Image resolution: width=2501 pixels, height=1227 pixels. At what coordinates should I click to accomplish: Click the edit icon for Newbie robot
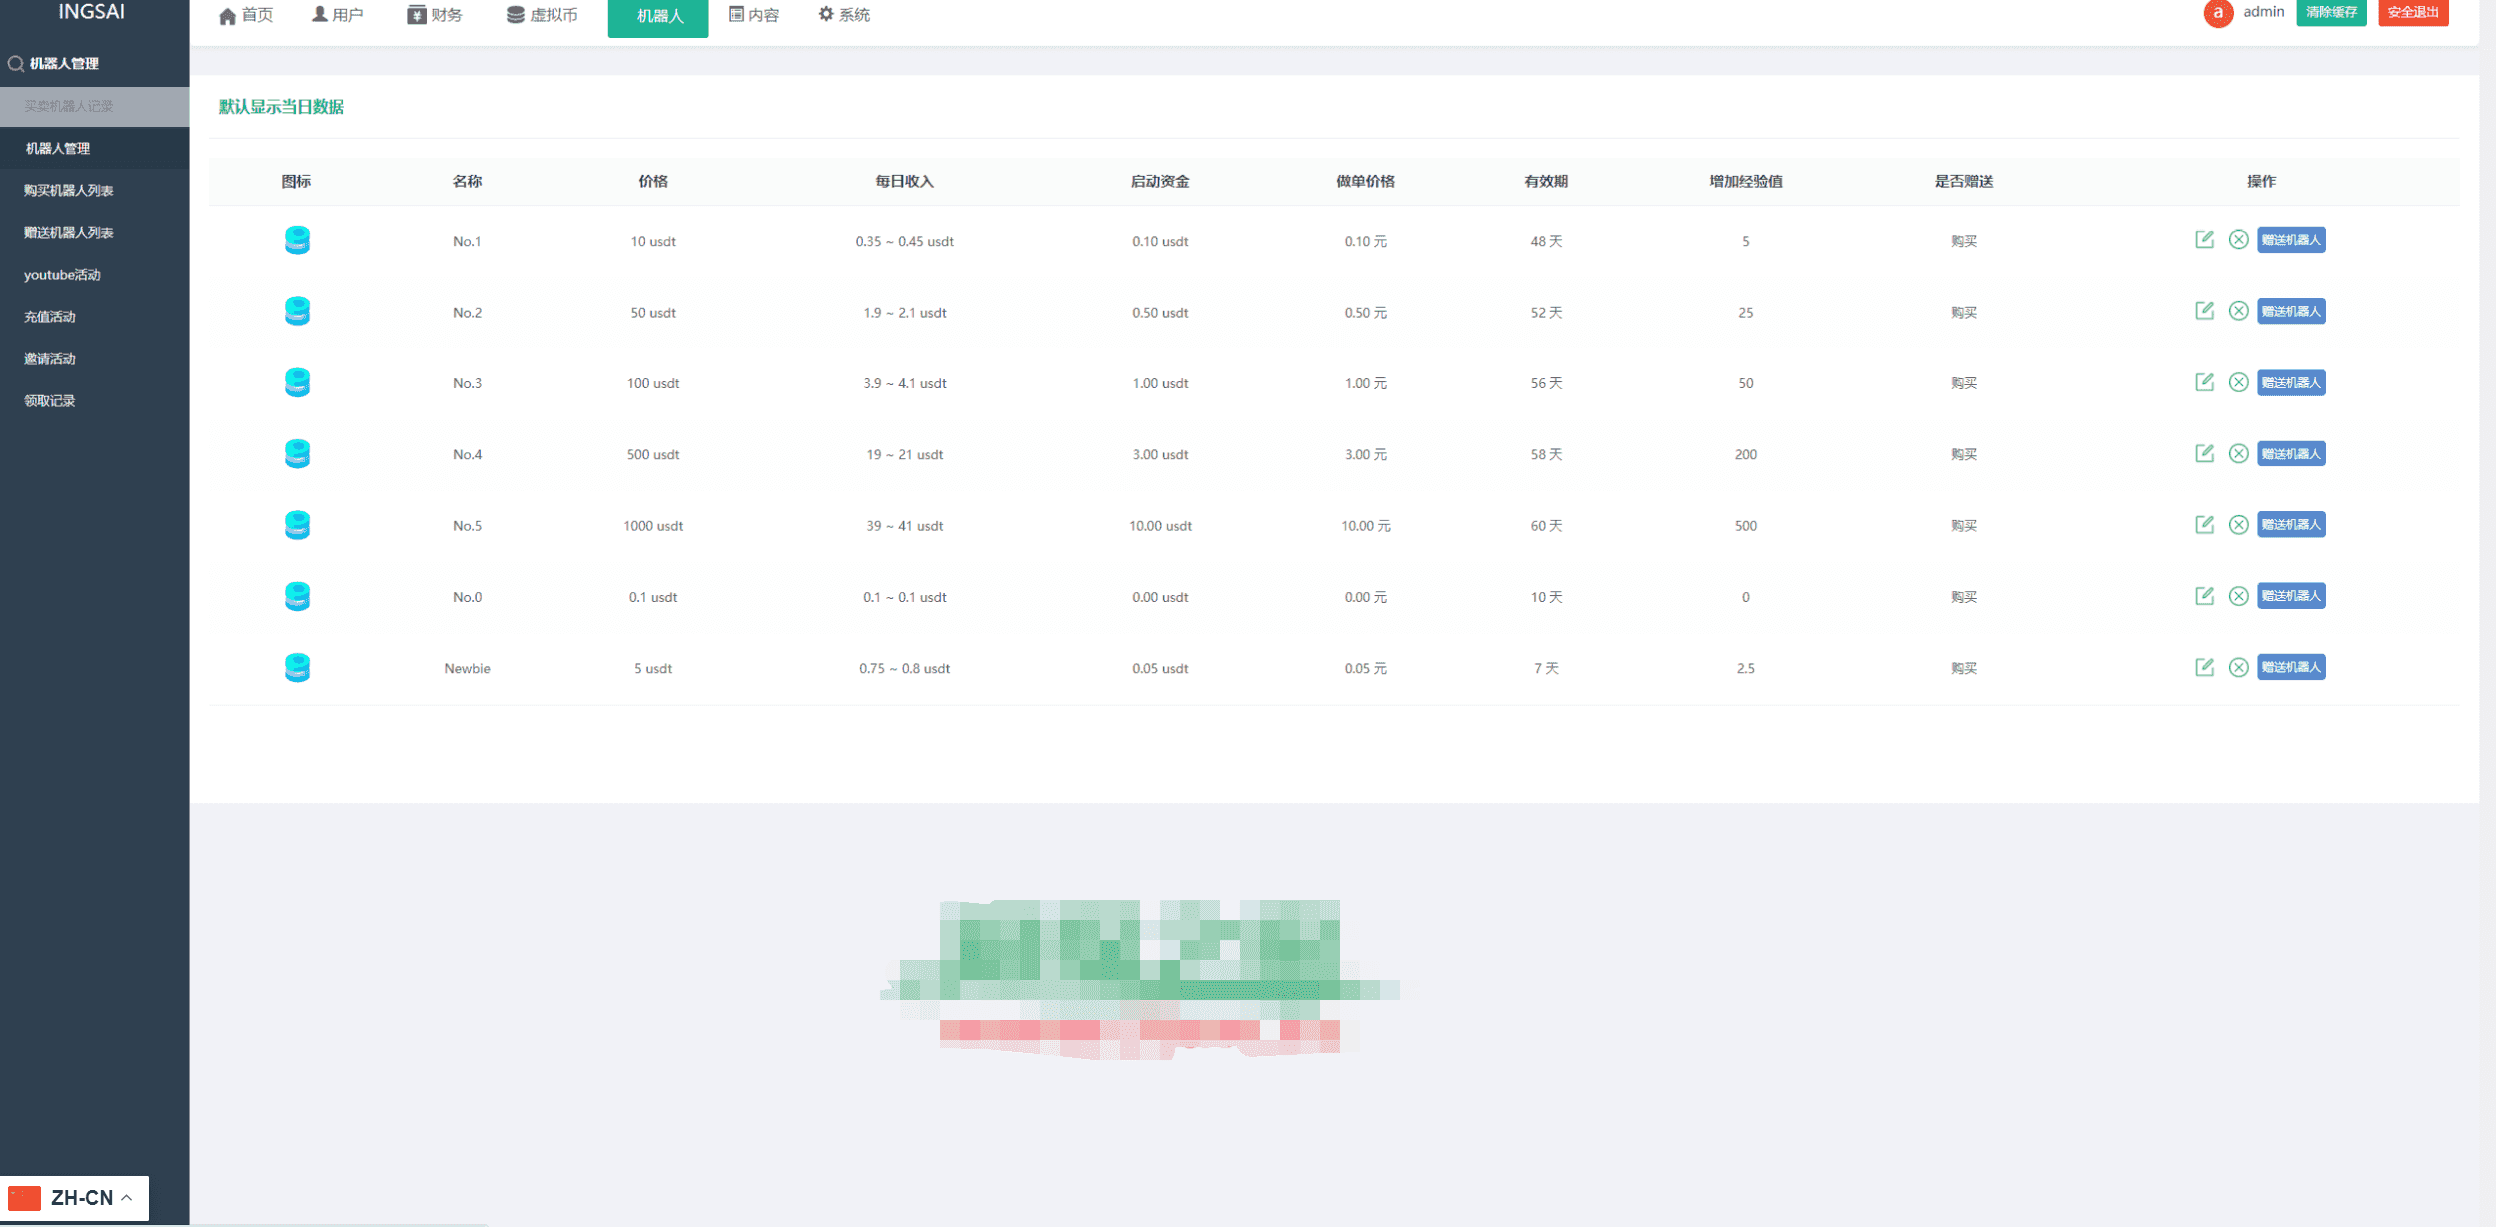click(x=2207, y=667)
